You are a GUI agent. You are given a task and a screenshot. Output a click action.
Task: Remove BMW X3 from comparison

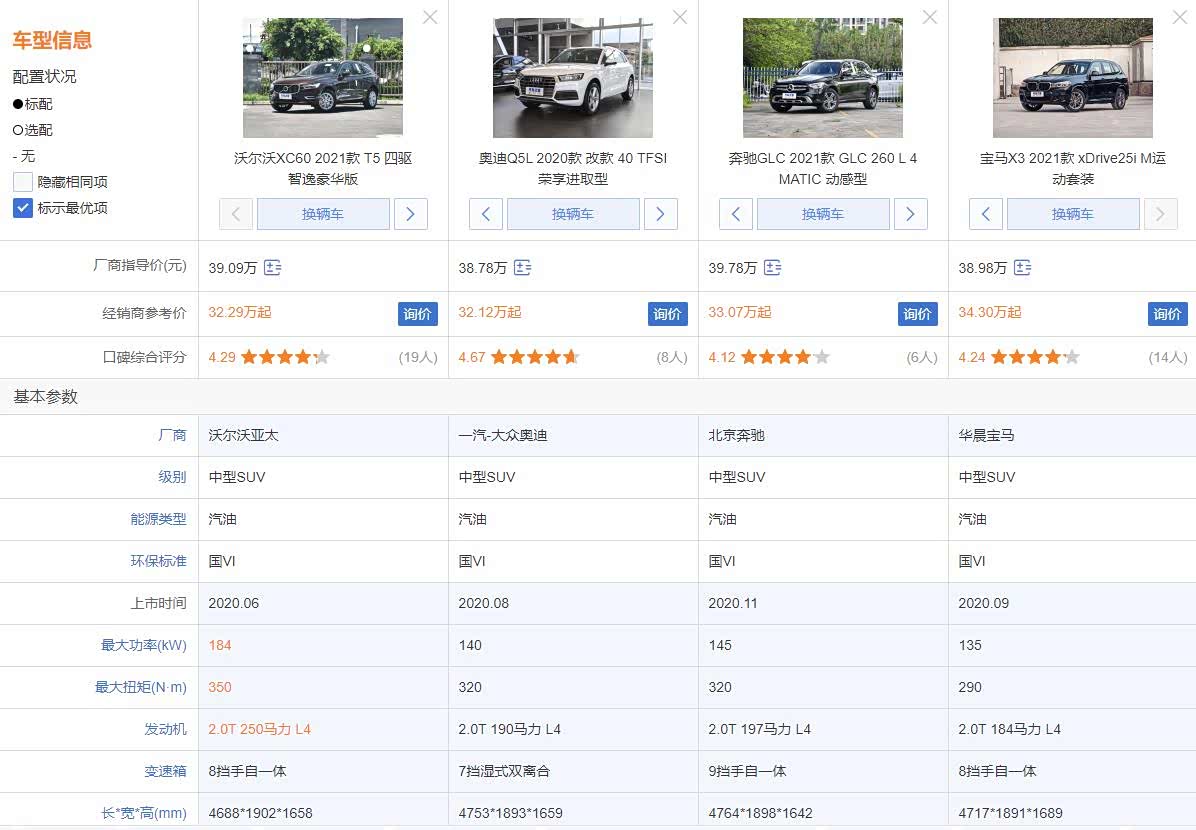click(x=1180, y=17)
